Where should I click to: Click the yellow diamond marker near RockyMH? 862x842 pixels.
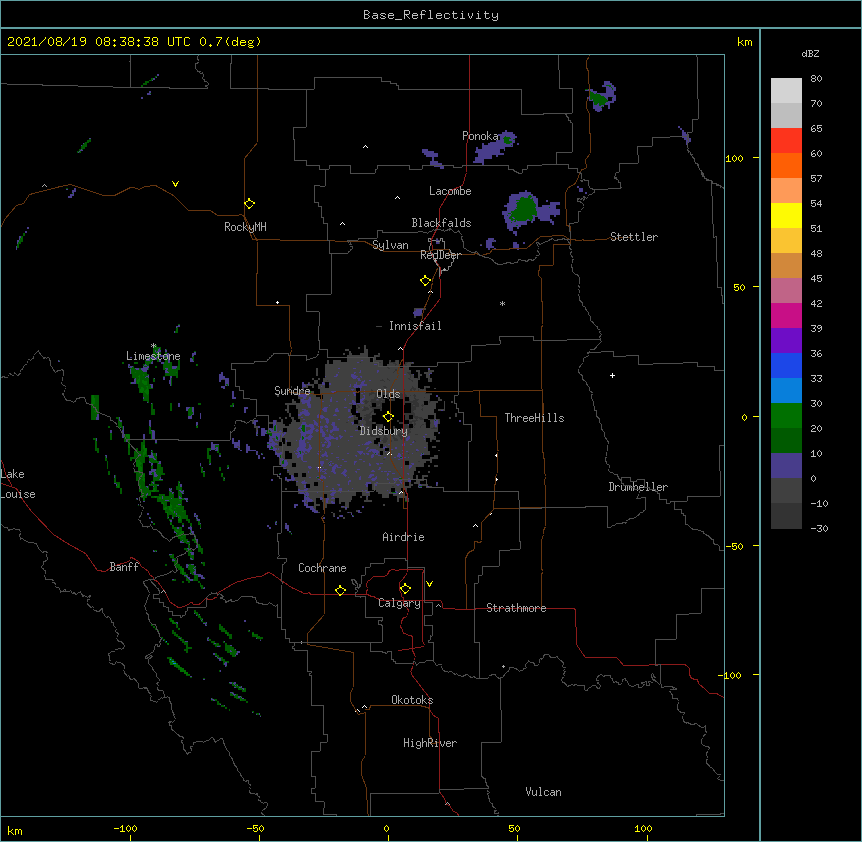249,204
